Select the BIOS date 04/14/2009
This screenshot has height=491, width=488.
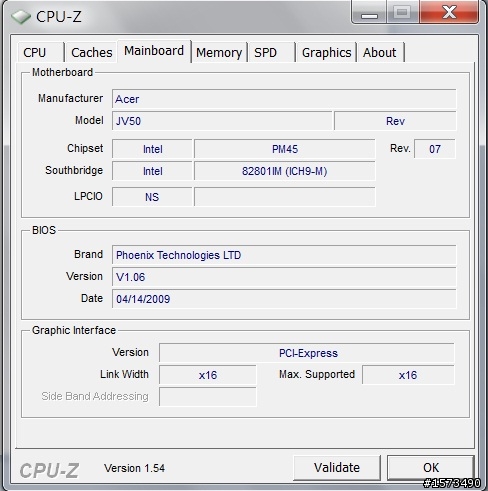pyautogui.click(x=284, y=299)
